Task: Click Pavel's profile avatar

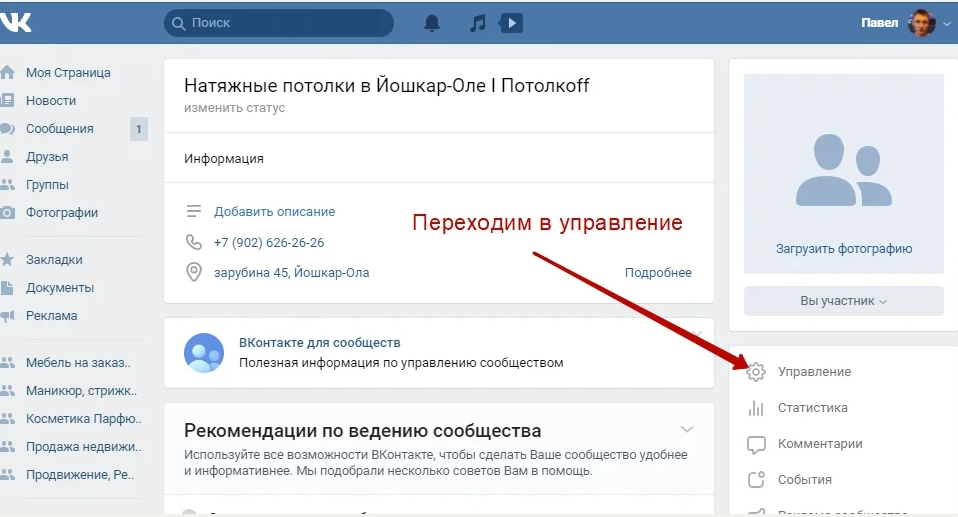Action: [922, 23]
